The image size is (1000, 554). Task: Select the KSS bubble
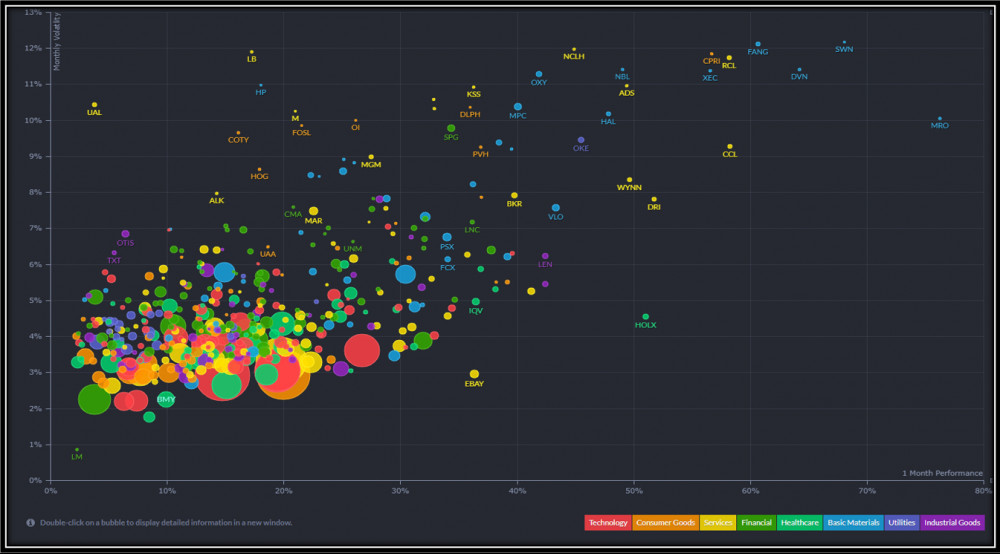[473, 87]
